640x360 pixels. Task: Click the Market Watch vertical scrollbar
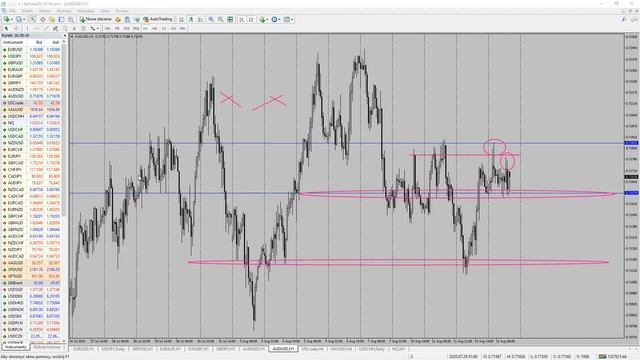tap(64, 192)
